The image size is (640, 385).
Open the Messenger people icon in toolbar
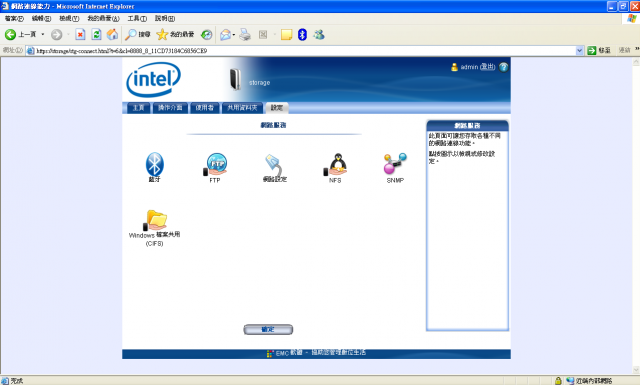tap(319, 35)
